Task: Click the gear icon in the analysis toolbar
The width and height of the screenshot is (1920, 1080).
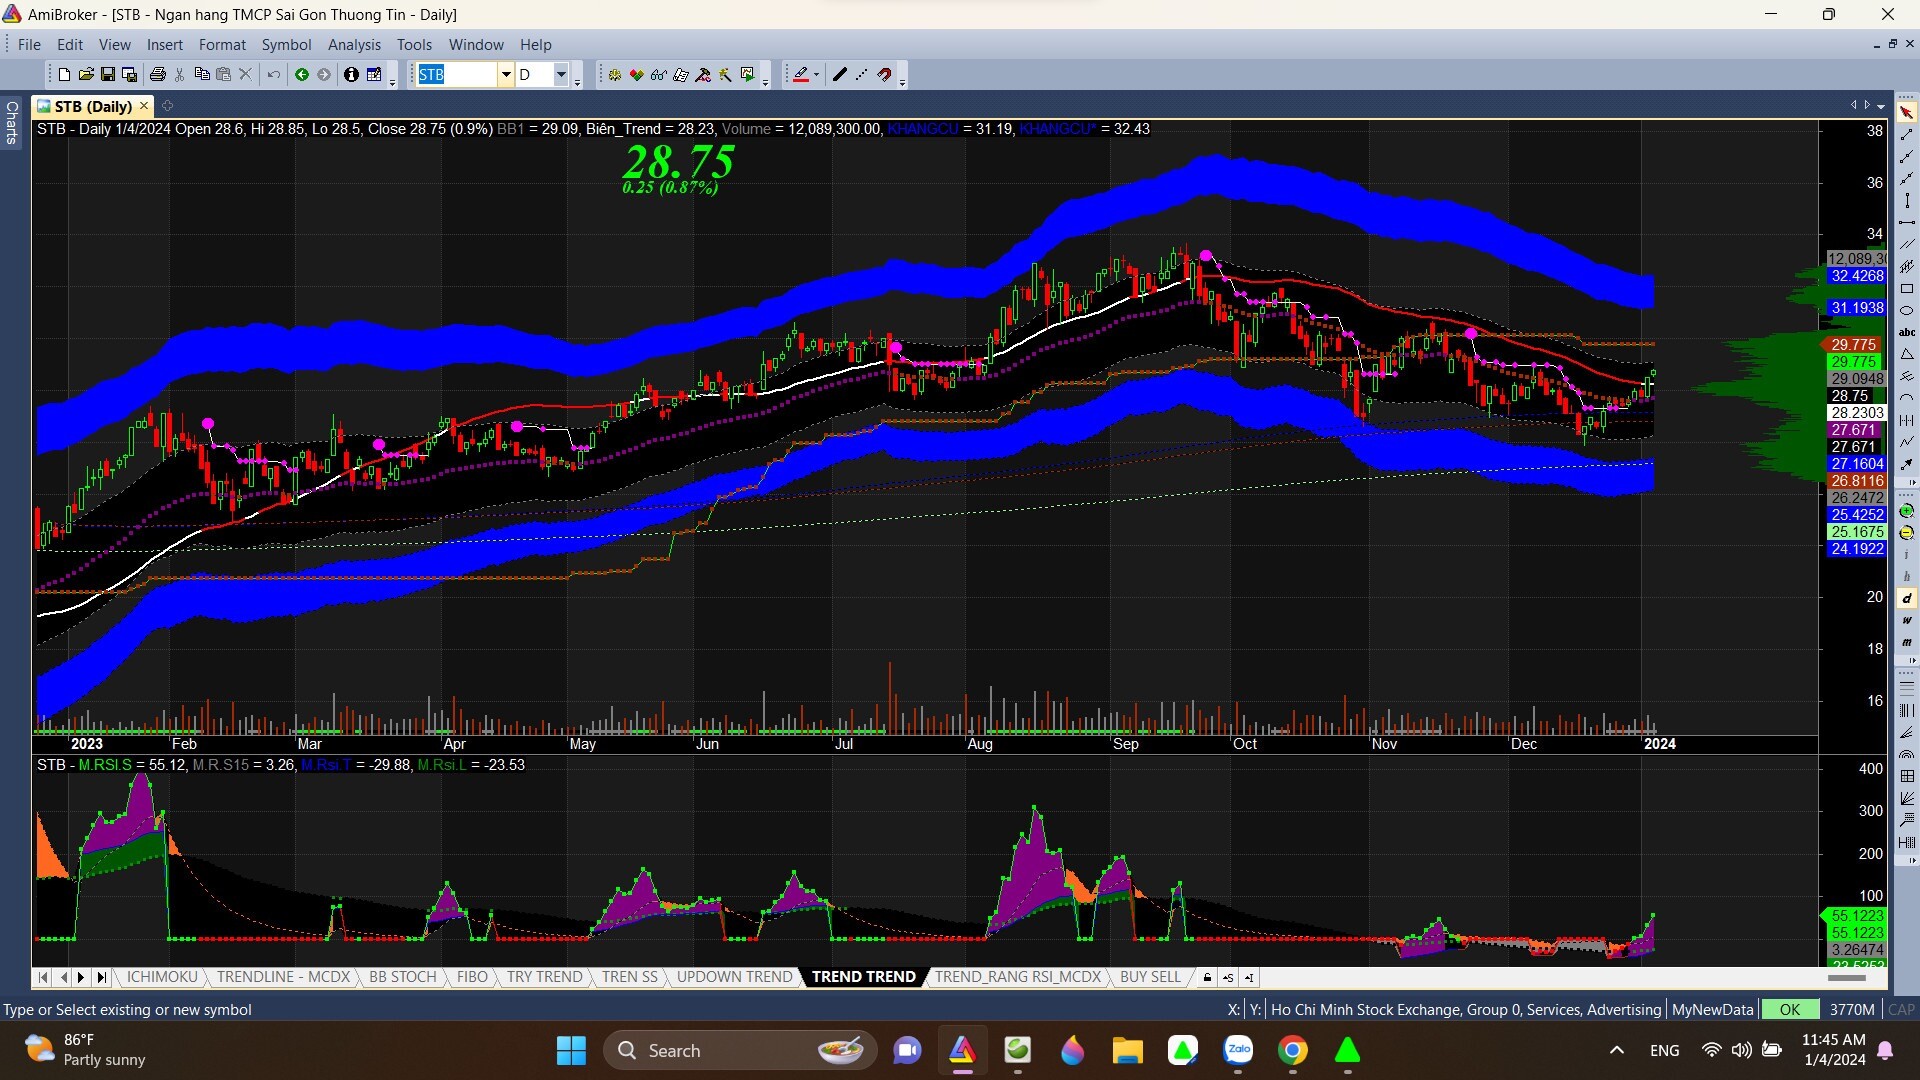Action: coord(614,75)
